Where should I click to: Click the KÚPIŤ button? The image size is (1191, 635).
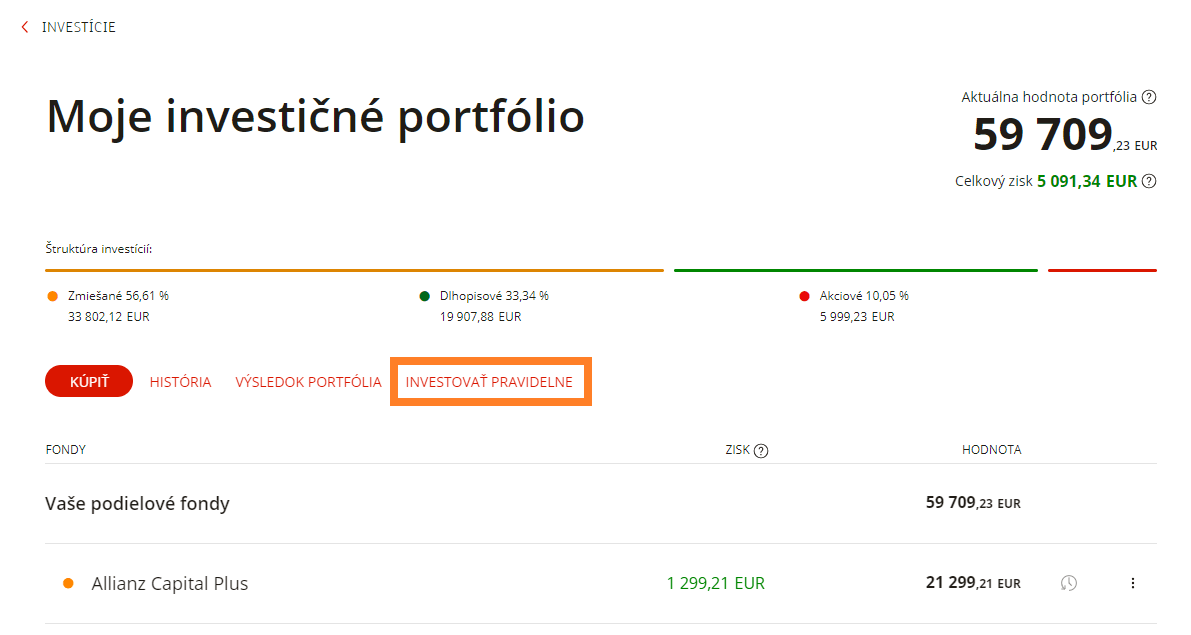point(89,381)
